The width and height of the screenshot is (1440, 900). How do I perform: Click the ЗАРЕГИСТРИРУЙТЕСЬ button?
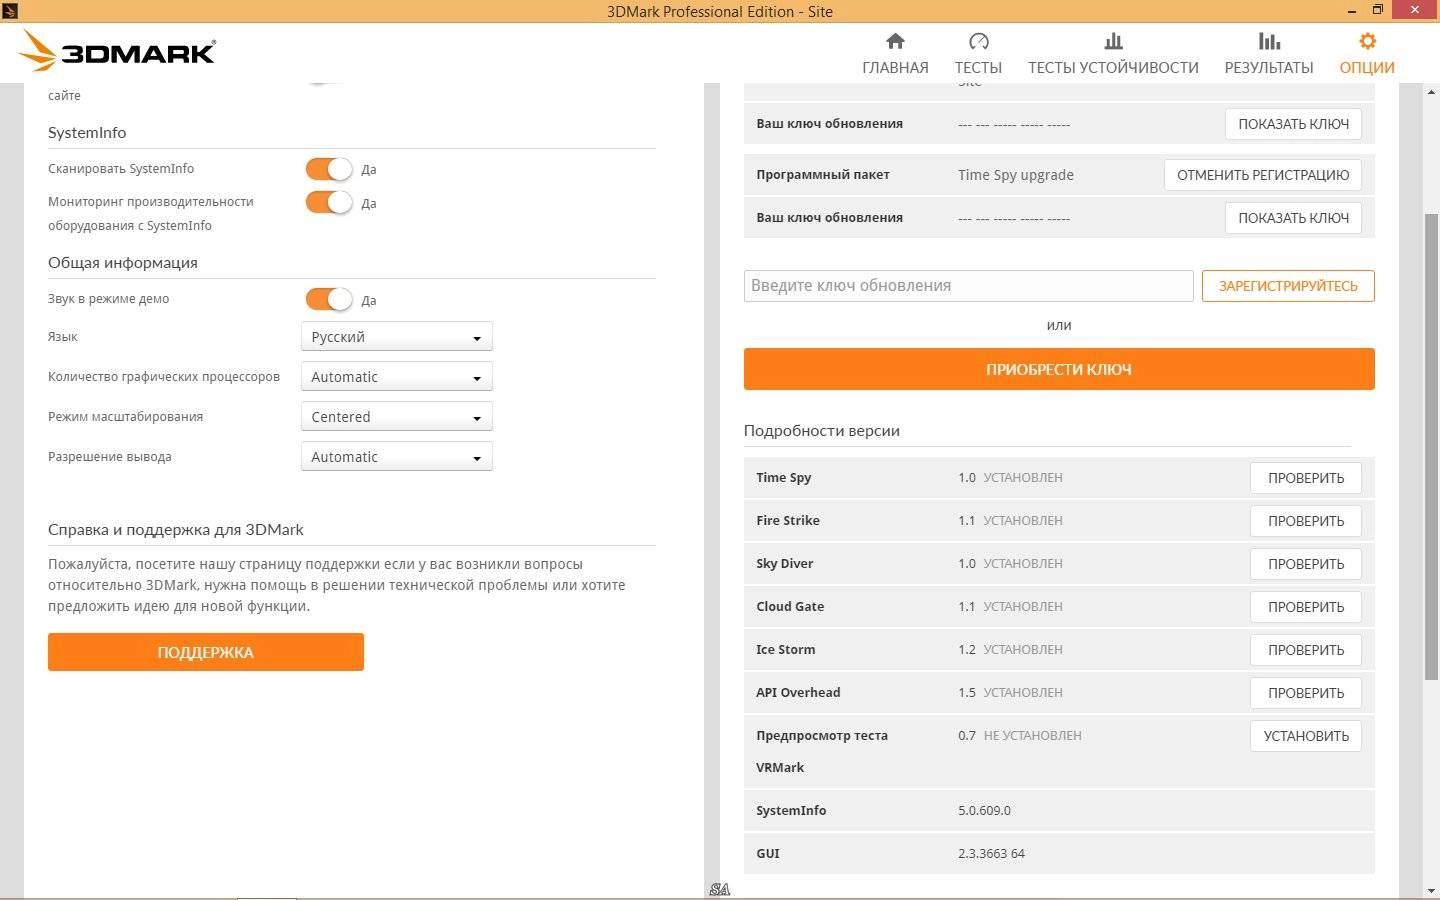pyautogui.click(x=1288, y=286)
